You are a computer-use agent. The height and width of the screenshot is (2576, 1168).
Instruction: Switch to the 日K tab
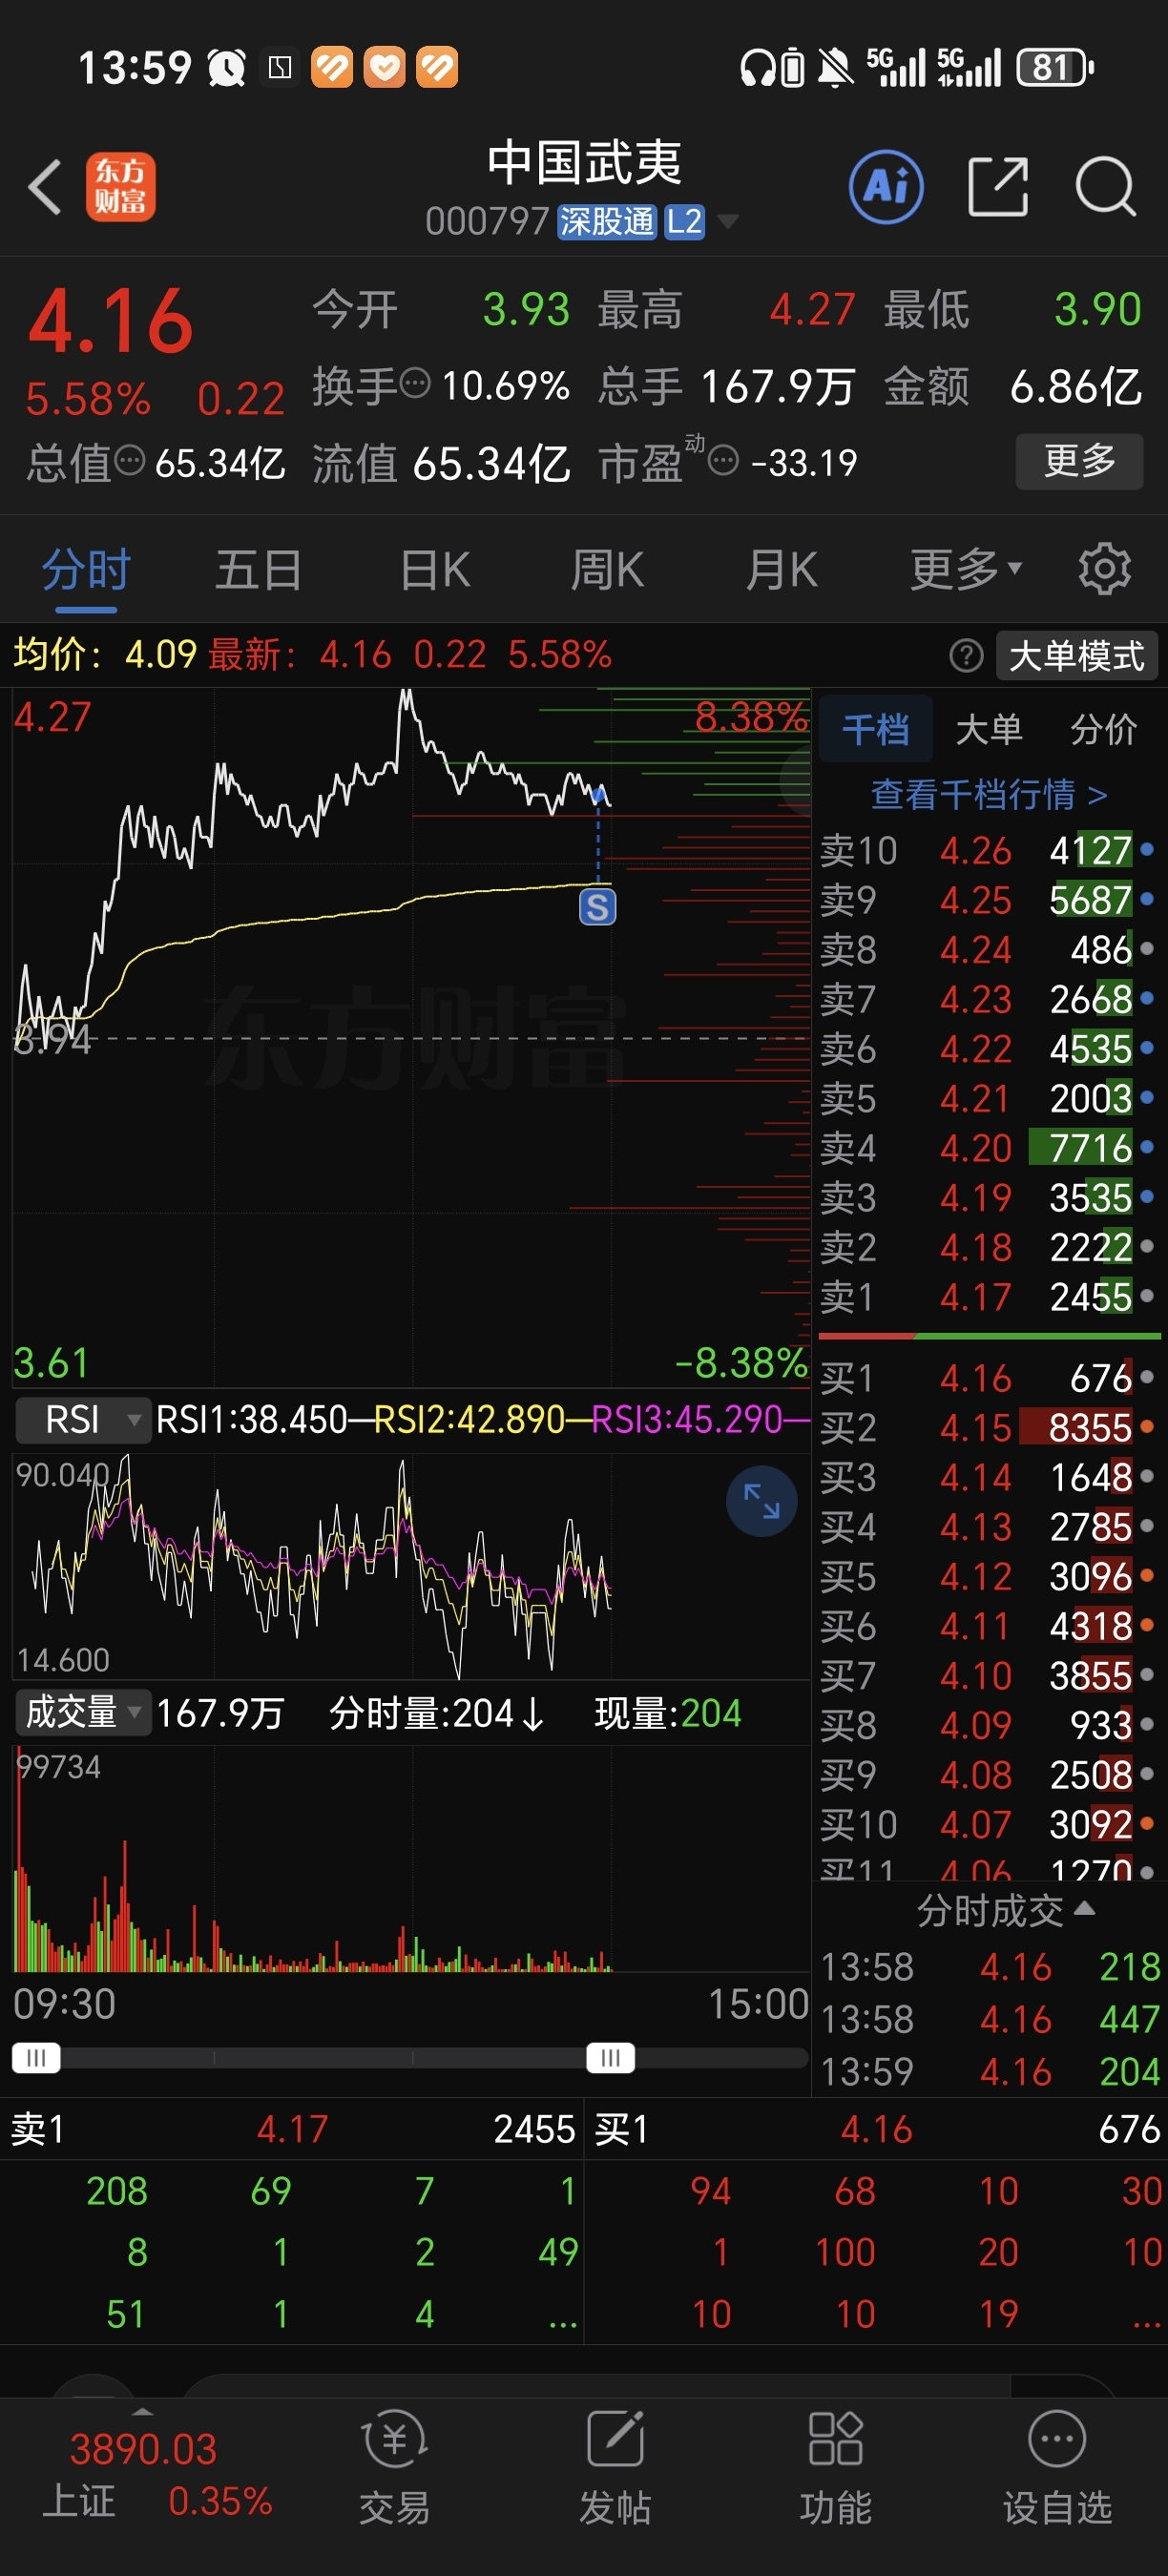pos(435,569)
